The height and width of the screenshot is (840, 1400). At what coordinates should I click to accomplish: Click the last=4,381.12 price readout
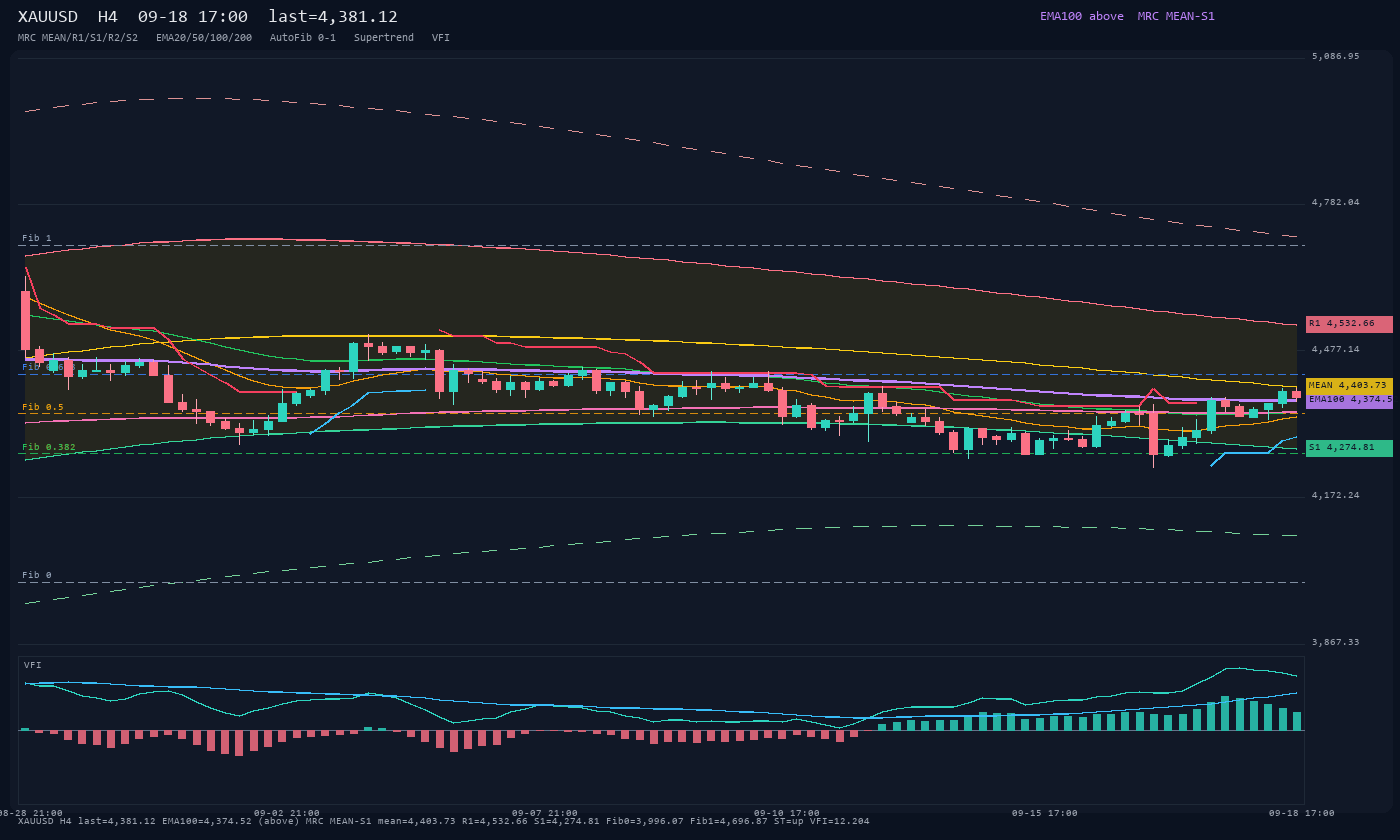click(333, 17)
